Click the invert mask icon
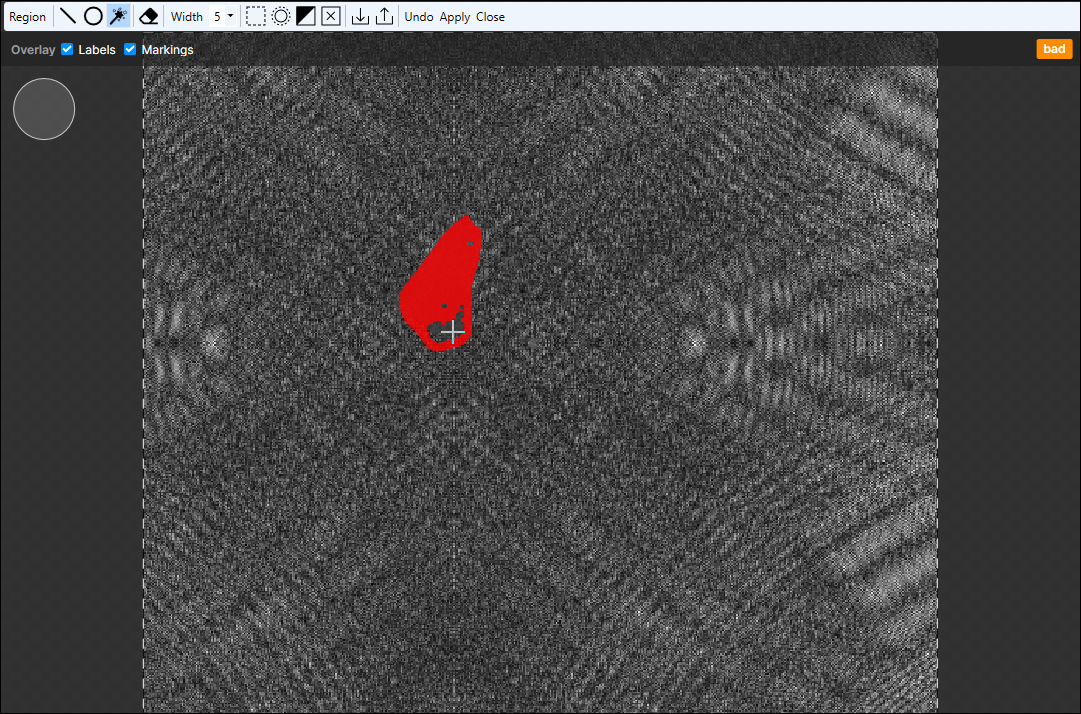 pos(306,16)
